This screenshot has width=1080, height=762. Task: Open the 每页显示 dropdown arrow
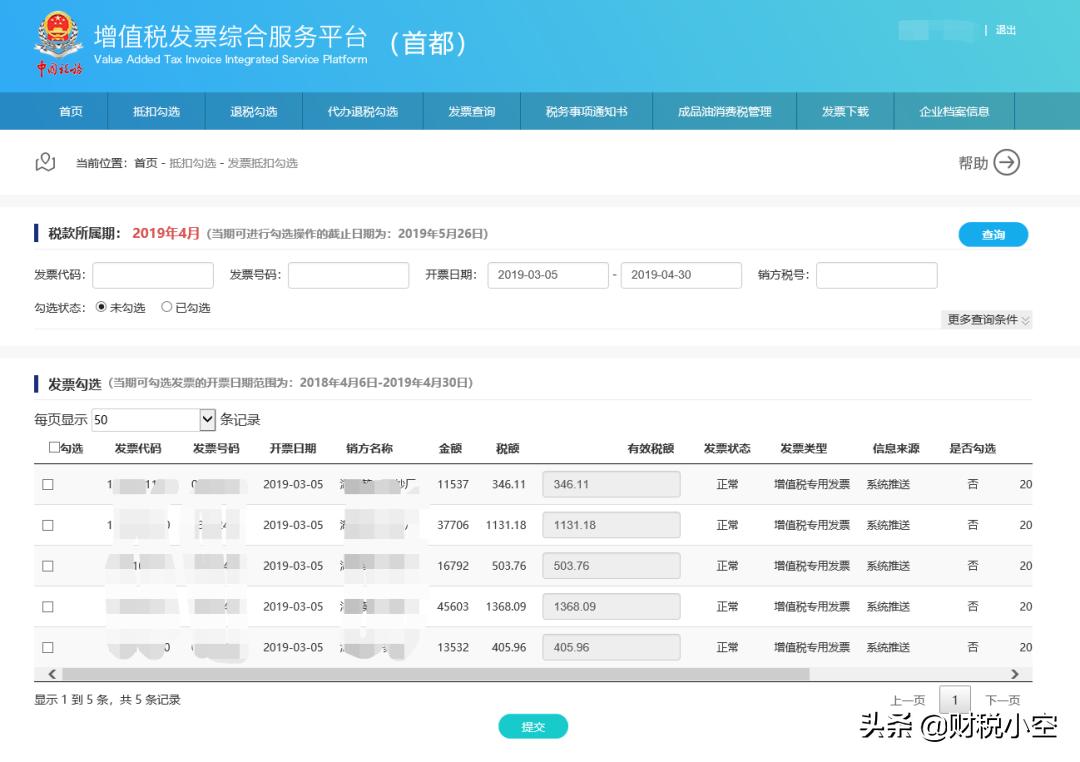(205, 419)
